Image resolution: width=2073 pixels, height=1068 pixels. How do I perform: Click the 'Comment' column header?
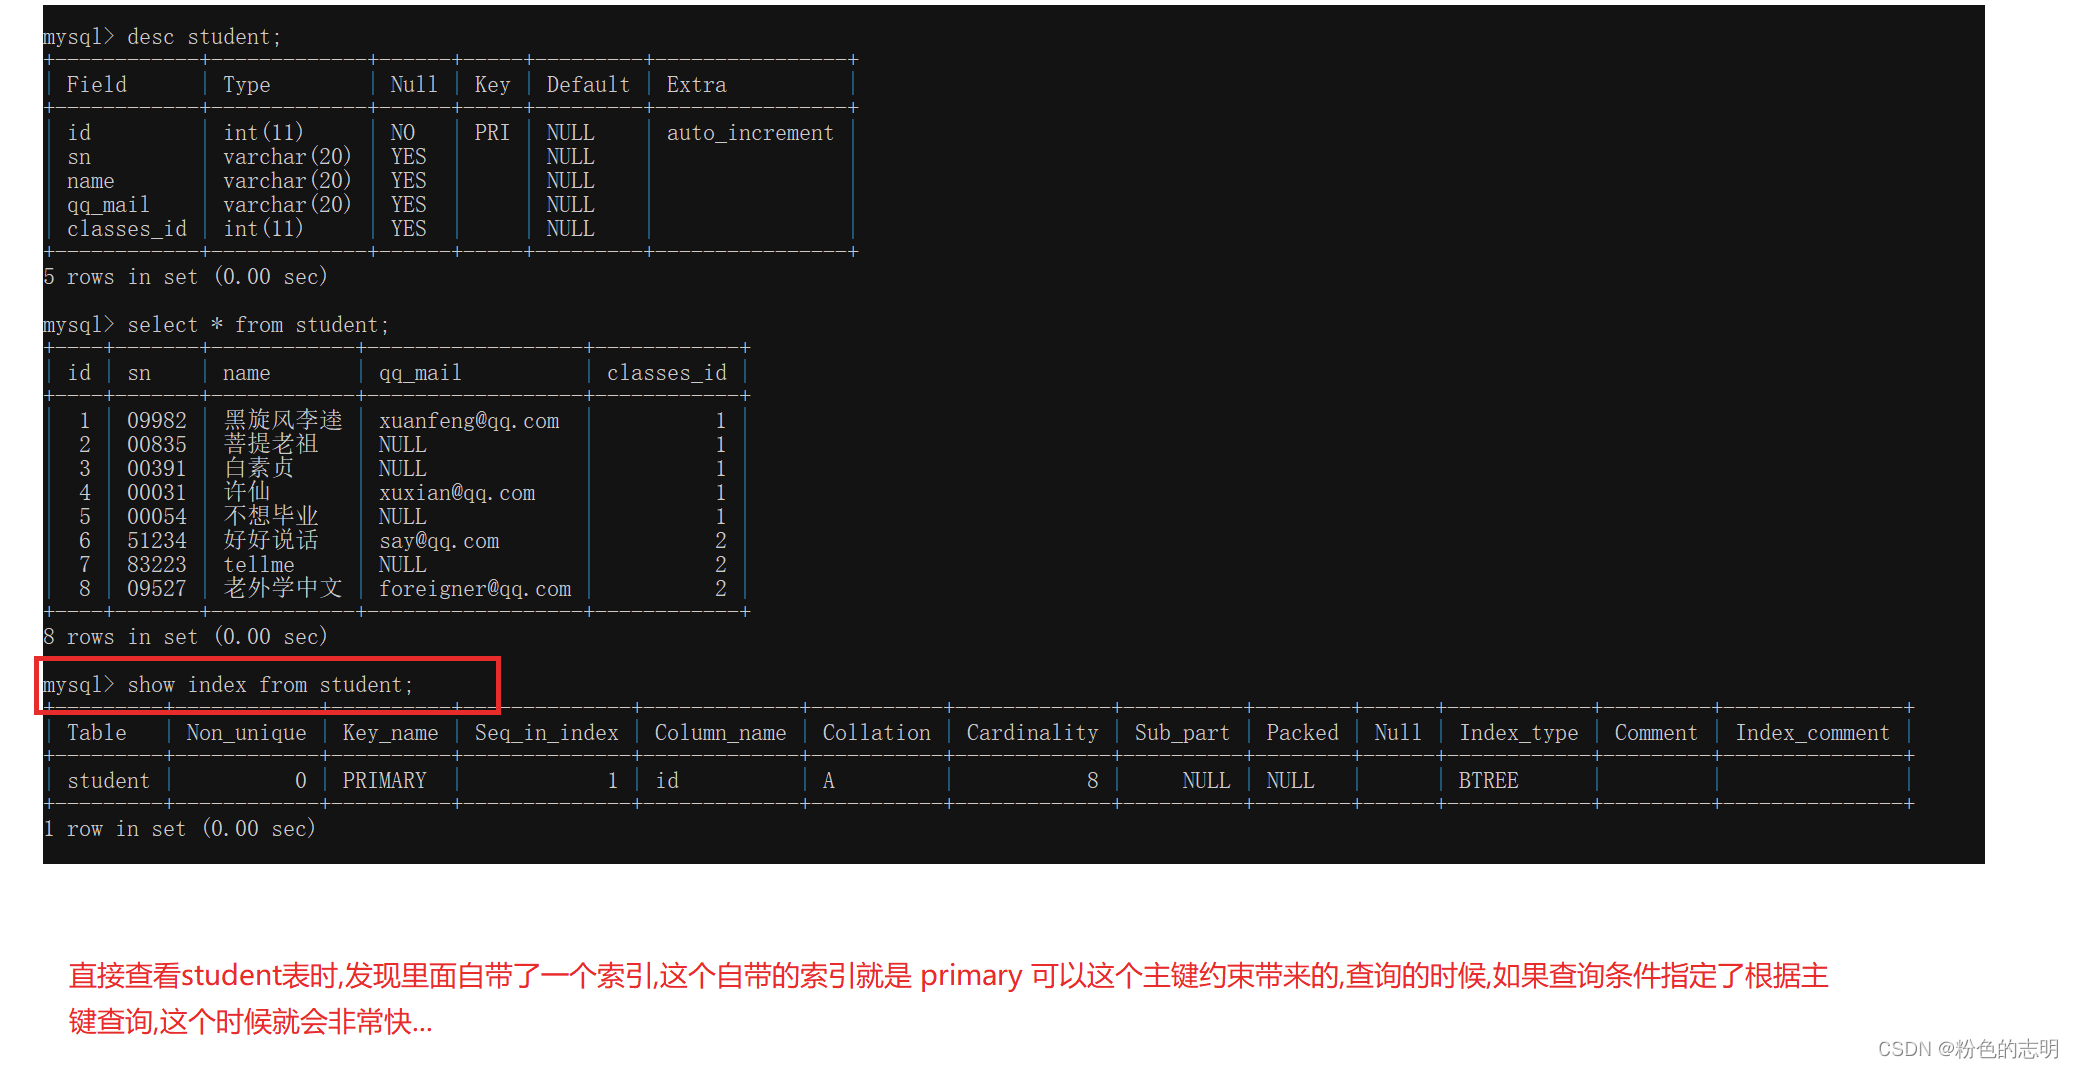1656,733
